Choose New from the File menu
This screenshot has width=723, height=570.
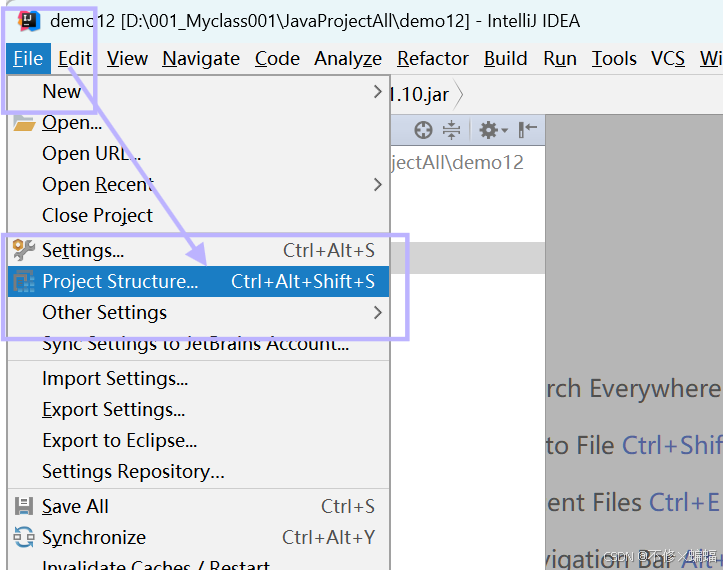click(x=198, y=91)
